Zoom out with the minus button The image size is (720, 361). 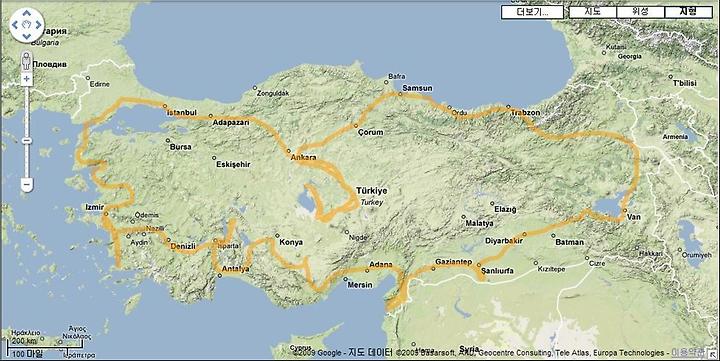[27, 185]
